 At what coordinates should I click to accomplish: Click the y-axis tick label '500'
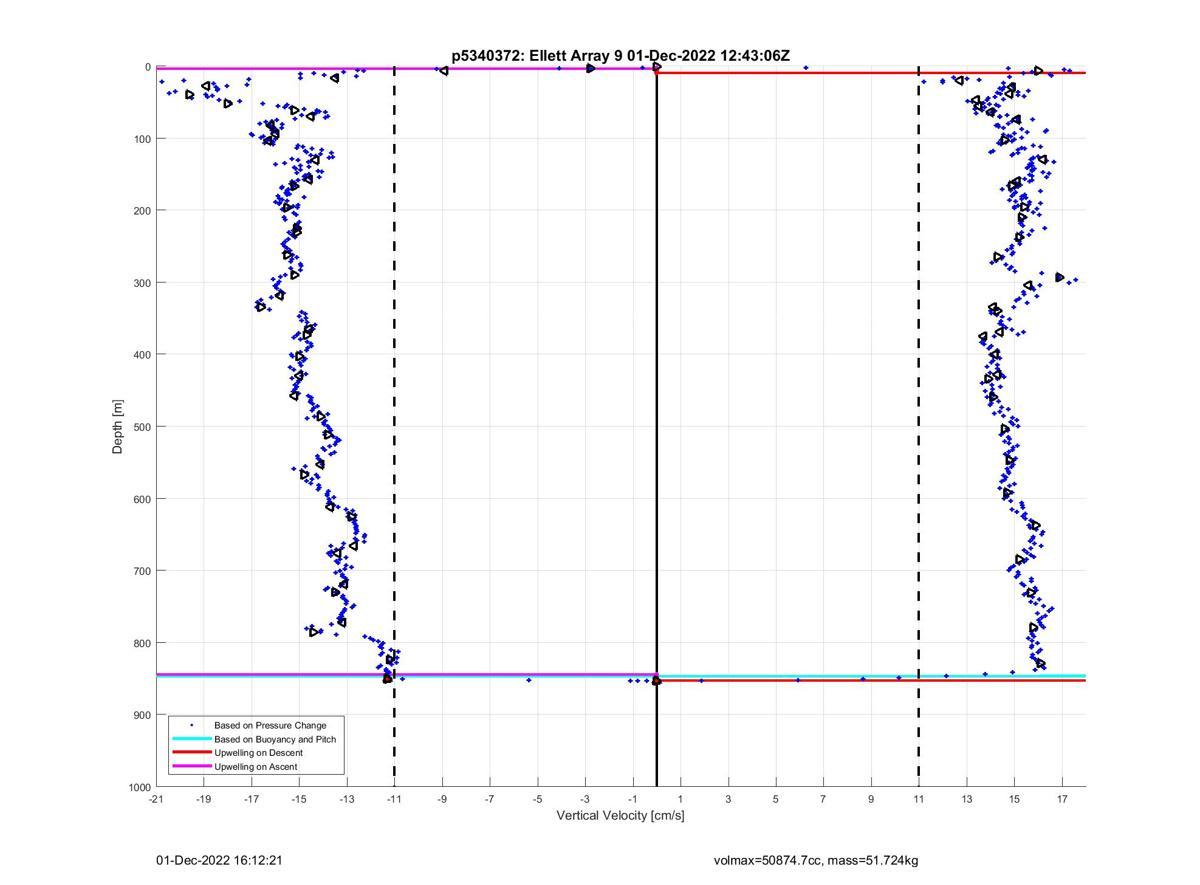click(142, 427)
